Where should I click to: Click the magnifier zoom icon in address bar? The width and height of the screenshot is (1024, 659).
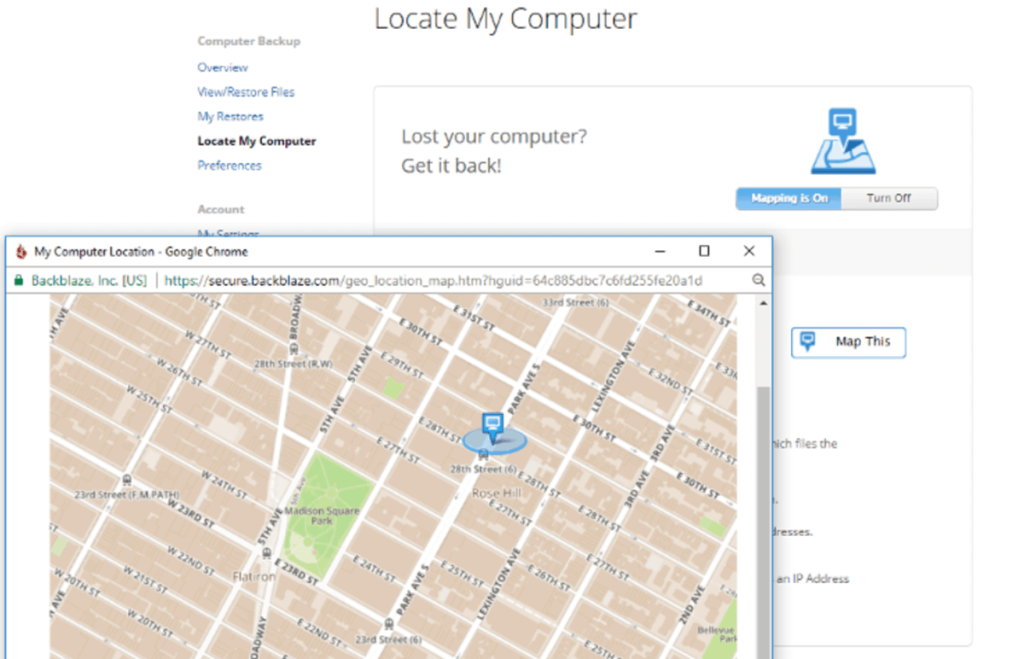click(758, 280)
